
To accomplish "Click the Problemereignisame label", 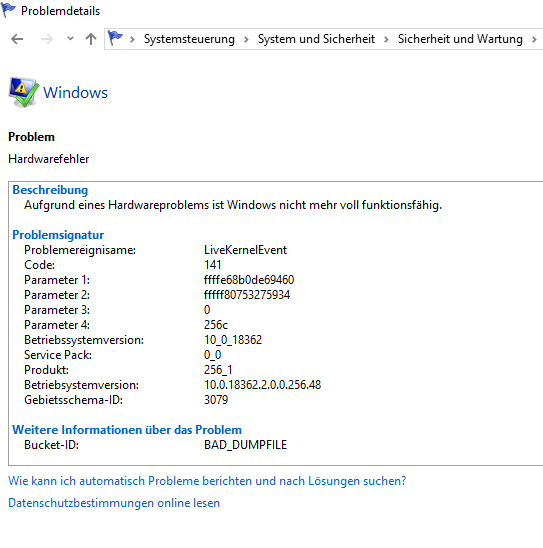I will [80, 250].
